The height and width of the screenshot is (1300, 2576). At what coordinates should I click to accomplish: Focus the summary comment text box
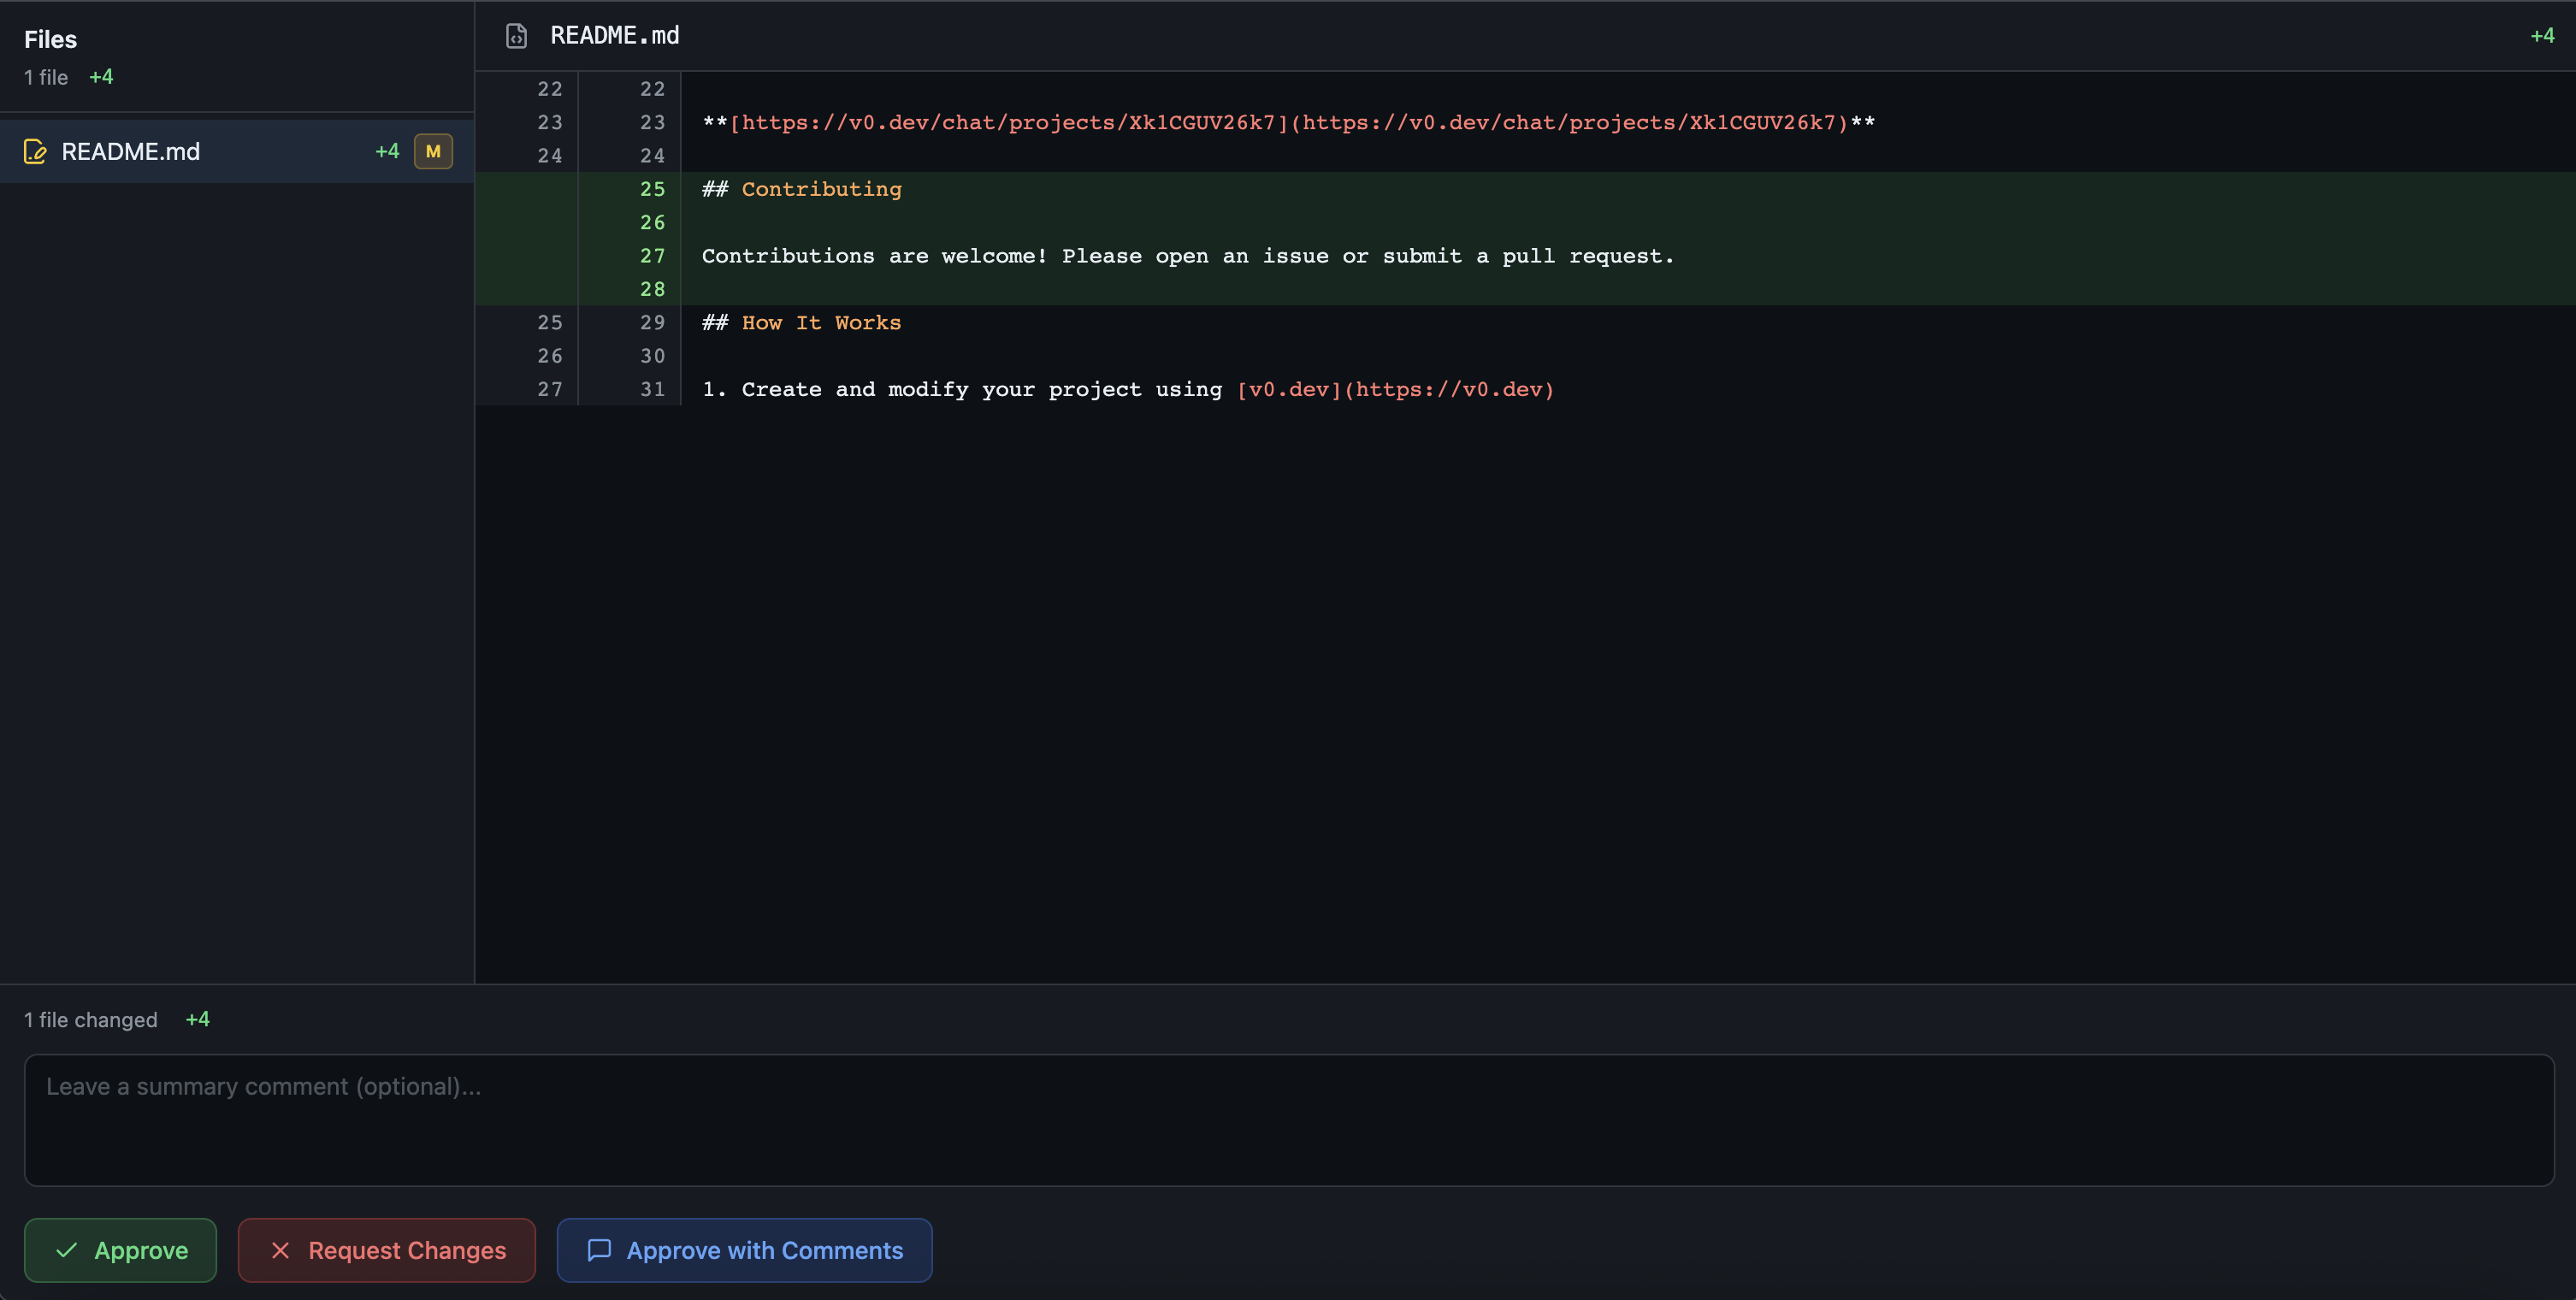(1288, 1120)
